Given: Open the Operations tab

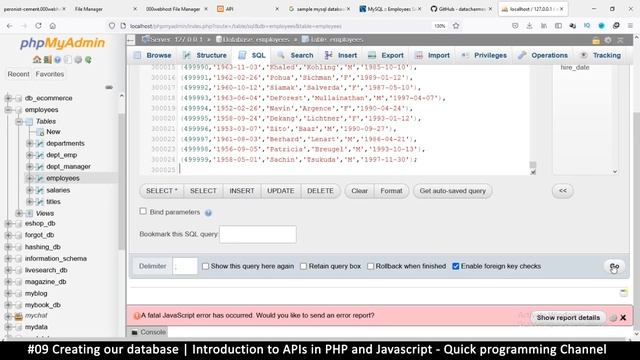Looking at the screenshot, I should pos(543,56).
